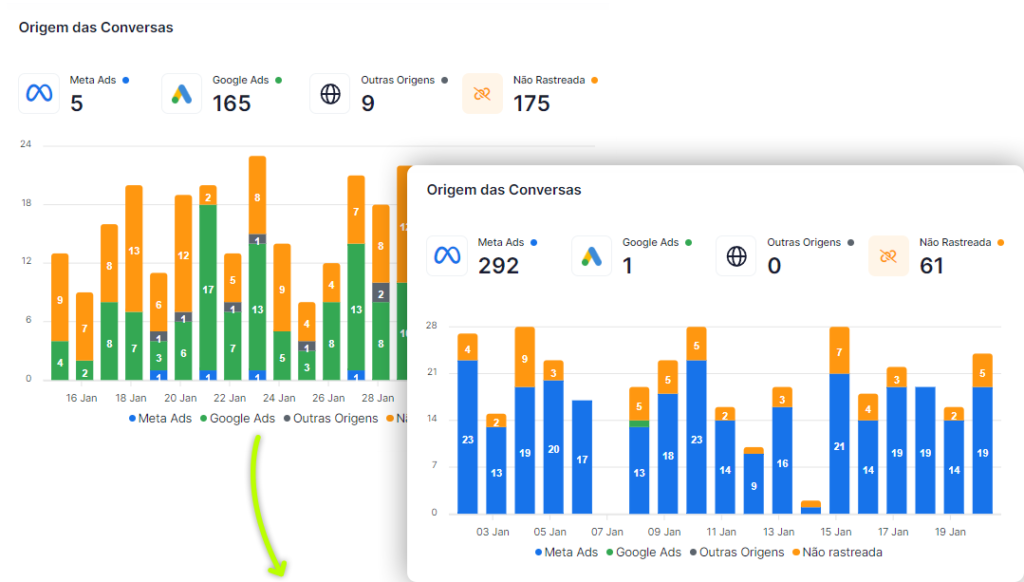
Task: Click the broken-link icon beside the 175 count
Action: (x=482, y=94)
